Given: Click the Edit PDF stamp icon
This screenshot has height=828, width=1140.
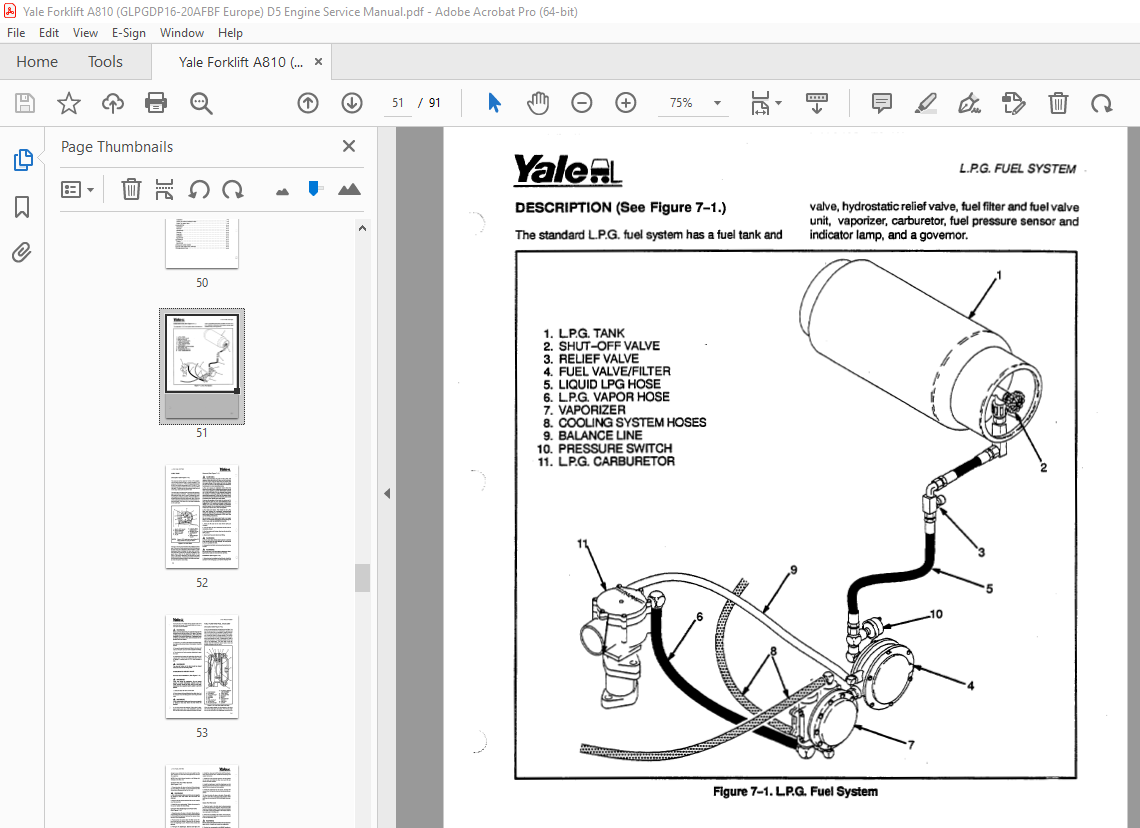Looking at the screenshot, I should point(1013,103).
